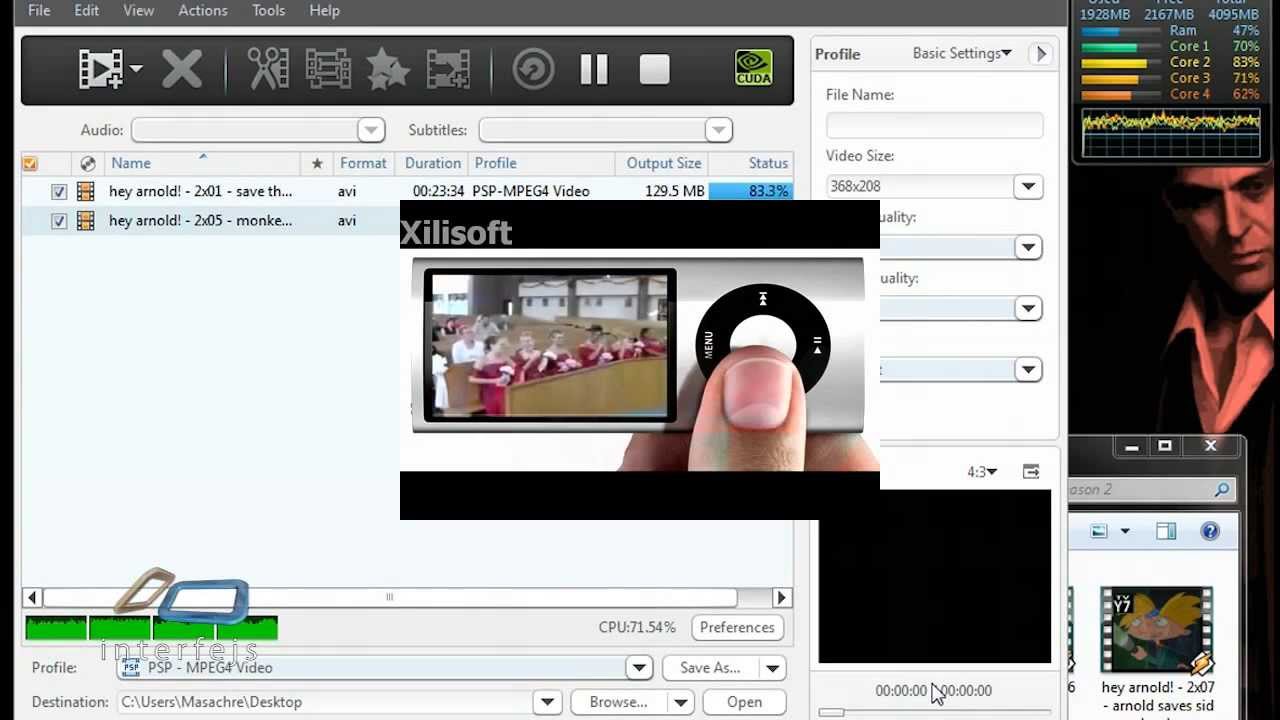Screen dimensions: 1280x720
Task: Open the 4:3 aspect ratio dropdown
Action: click(981, 471)
